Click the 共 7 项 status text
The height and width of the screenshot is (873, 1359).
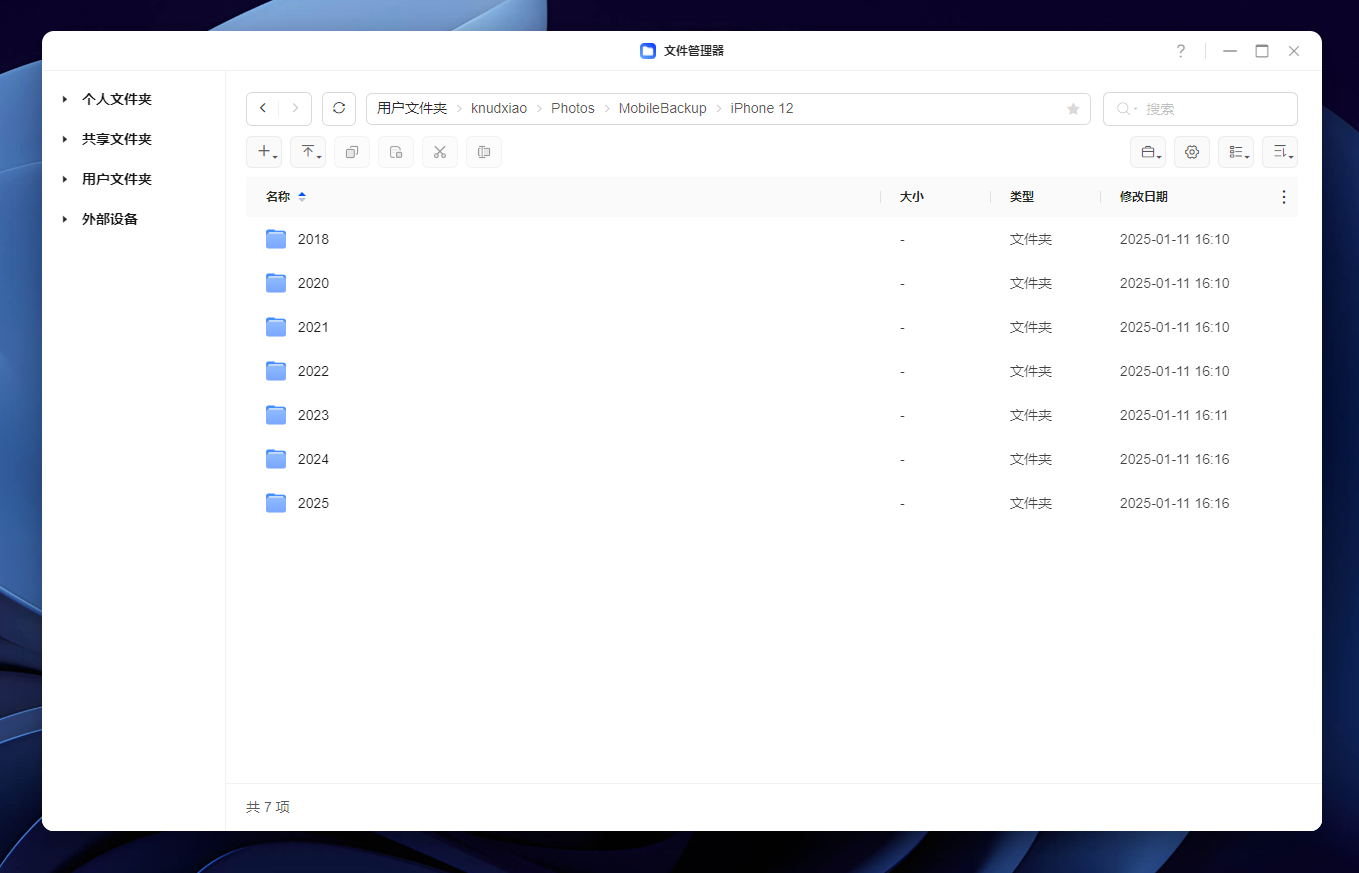tap(268, 807)
